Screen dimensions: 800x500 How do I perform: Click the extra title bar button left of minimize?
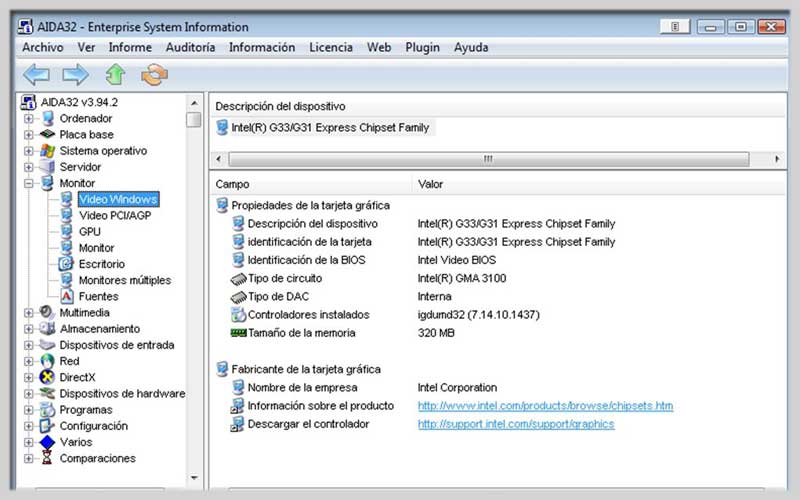tap(675, 27)
